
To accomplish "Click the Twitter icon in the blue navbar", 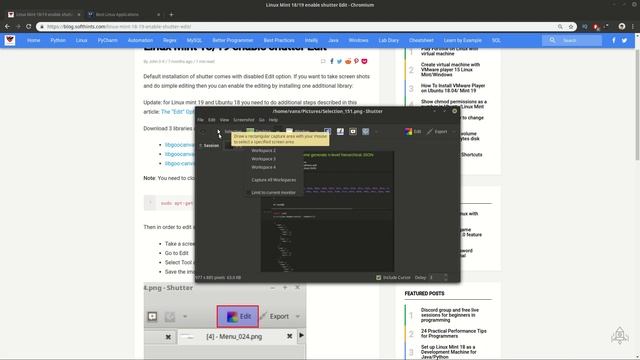I will [624, 40].
